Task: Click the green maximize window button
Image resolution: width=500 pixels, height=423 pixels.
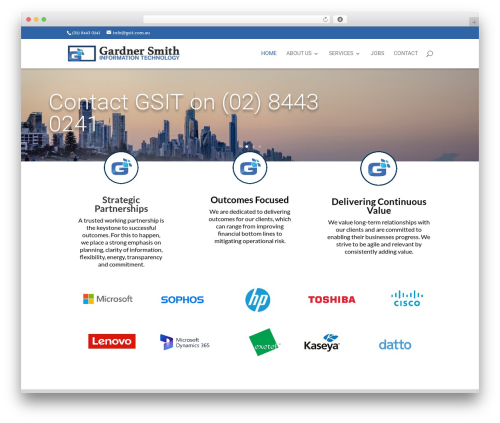Action: [x=44, y=19]
